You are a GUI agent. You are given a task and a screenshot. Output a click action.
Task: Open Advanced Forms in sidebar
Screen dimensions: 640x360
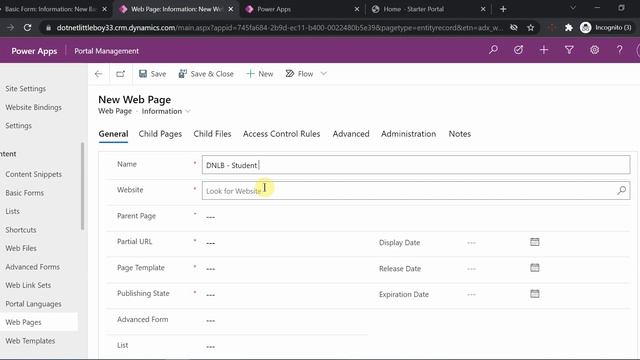point(32,267)
